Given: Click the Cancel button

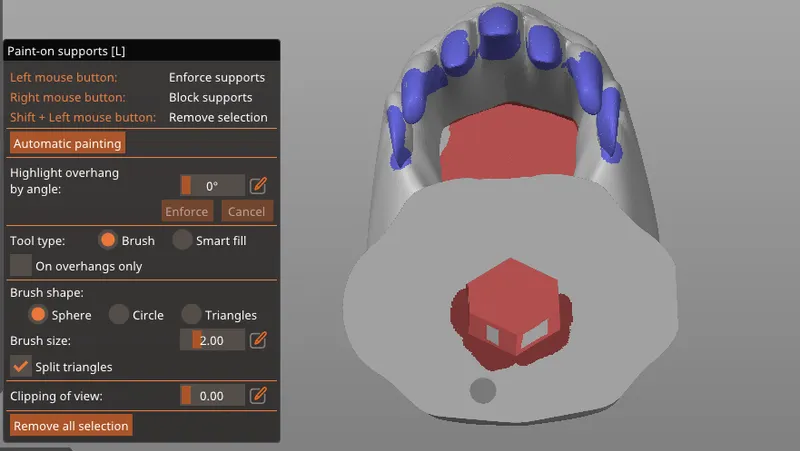Looking at the screenshot, I should [246, 211].
